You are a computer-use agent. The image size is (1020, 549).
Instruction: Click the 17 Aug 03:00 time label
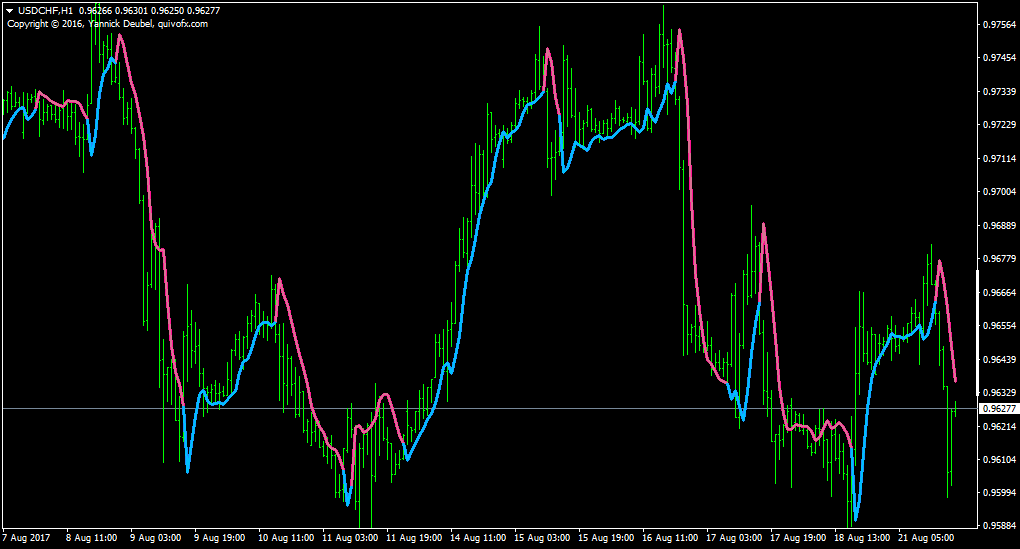(734, 538)
